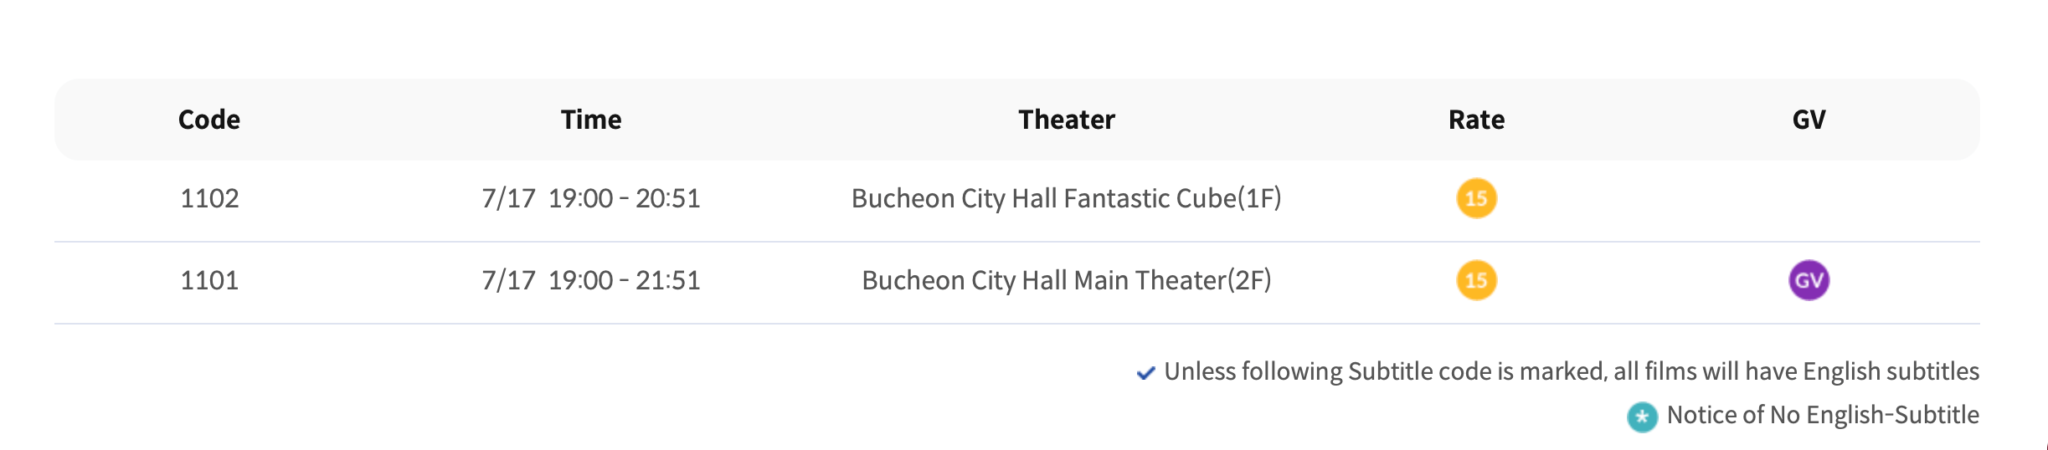The width and height of the screenshot is (2048, 450).
Task: Click the empty GV cell for code 1102
Action: click(x=1808, y=198)
